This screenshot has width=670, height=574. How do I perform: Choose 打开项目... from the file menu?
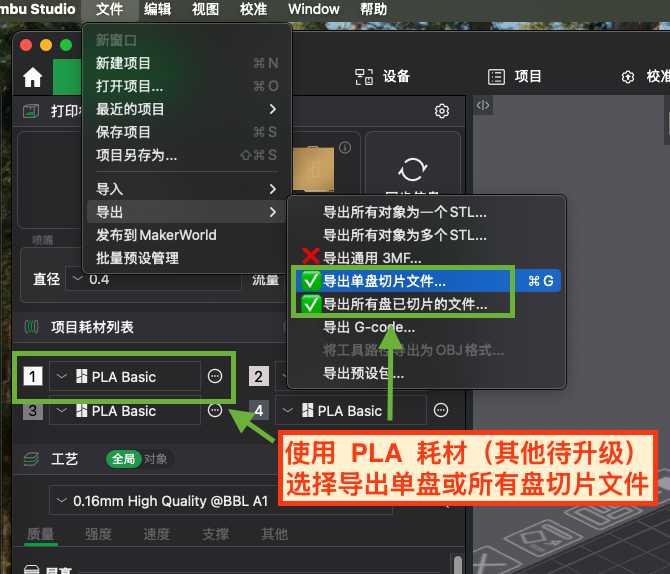pos(186,86)
